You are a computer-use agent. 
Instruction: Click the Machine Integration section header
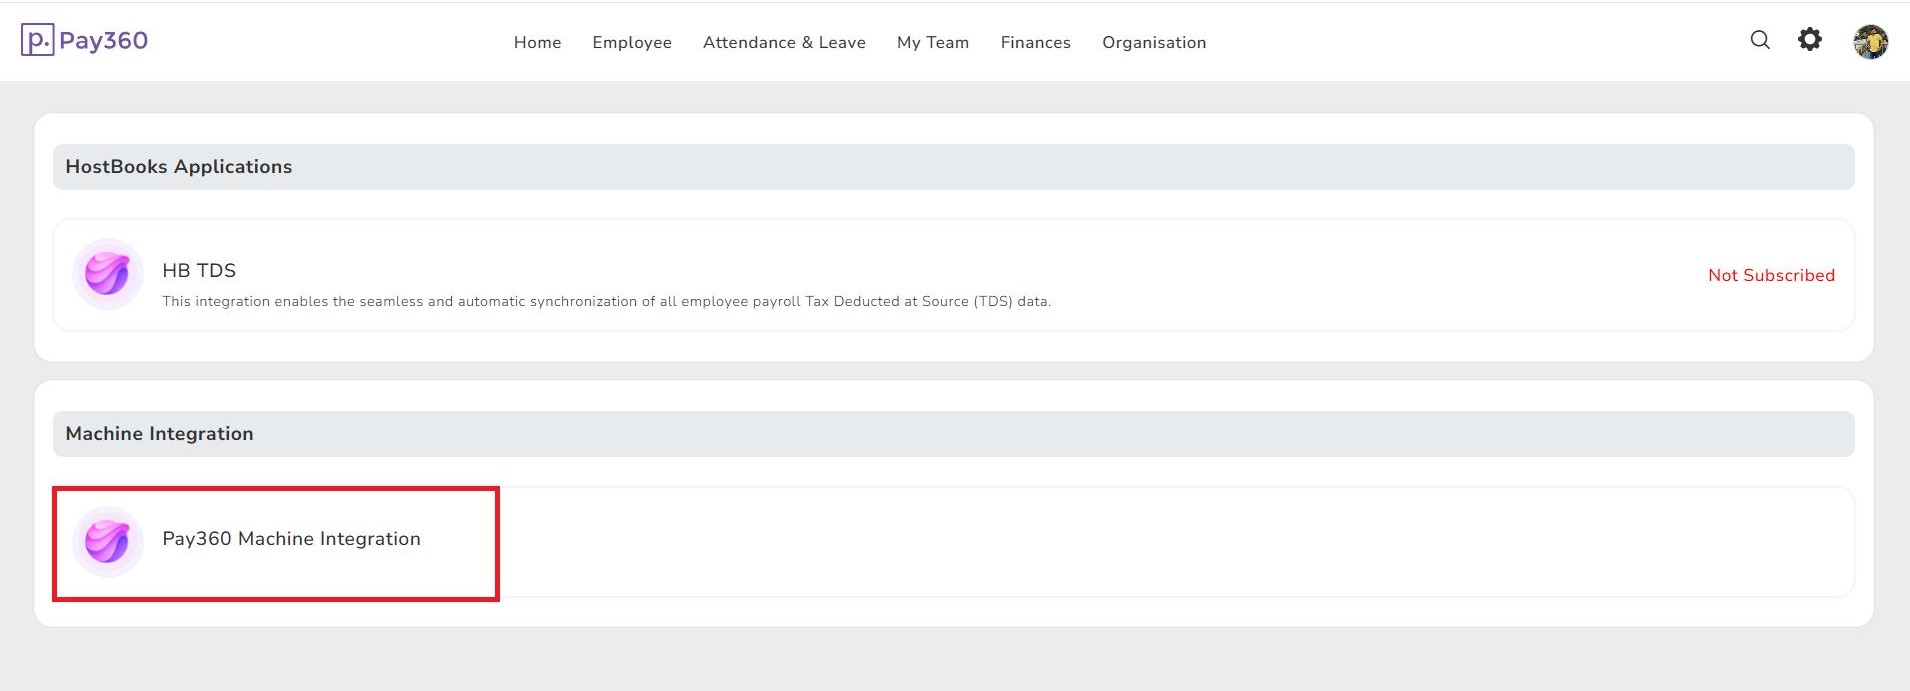coord(954,434)
